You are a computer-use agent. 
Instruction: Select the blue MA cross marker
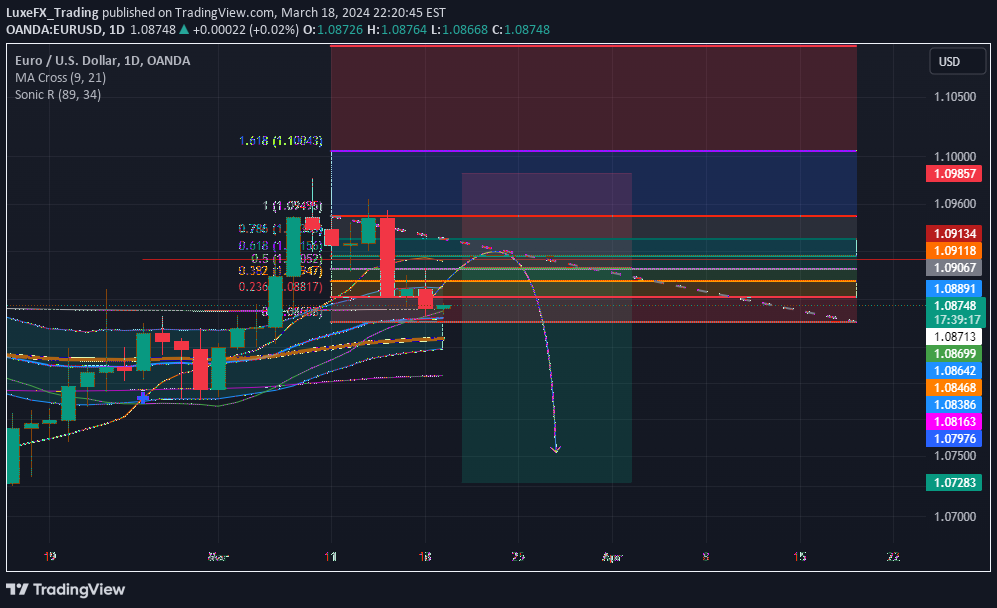[x=143, y=398]
